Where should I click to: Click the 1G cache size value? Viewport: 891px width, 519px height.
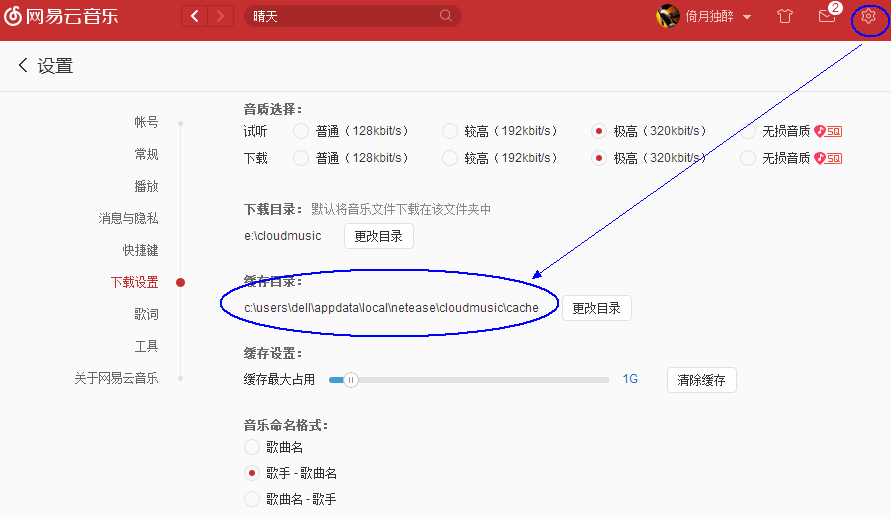[630, 379]
